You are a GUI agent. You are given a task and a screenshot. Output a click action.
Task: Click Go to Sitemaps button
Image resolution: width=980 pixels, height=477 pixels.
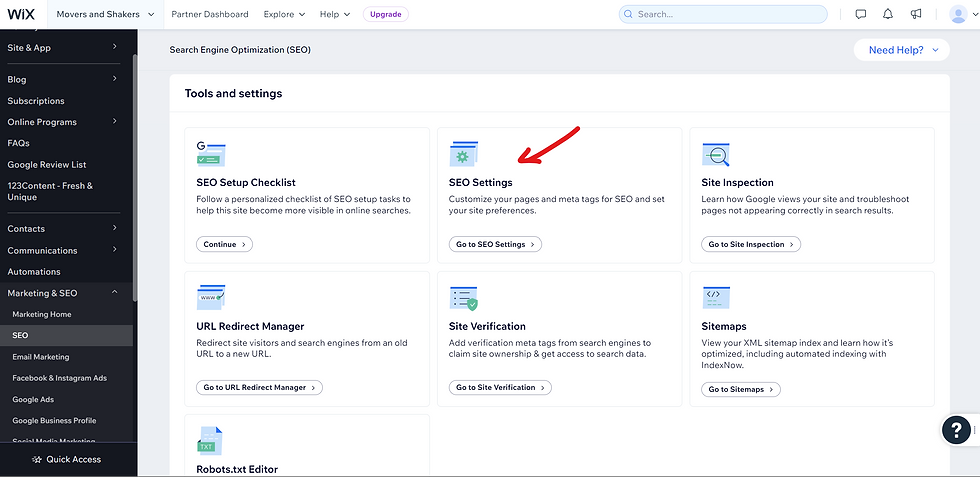click(x=741, y=389)
